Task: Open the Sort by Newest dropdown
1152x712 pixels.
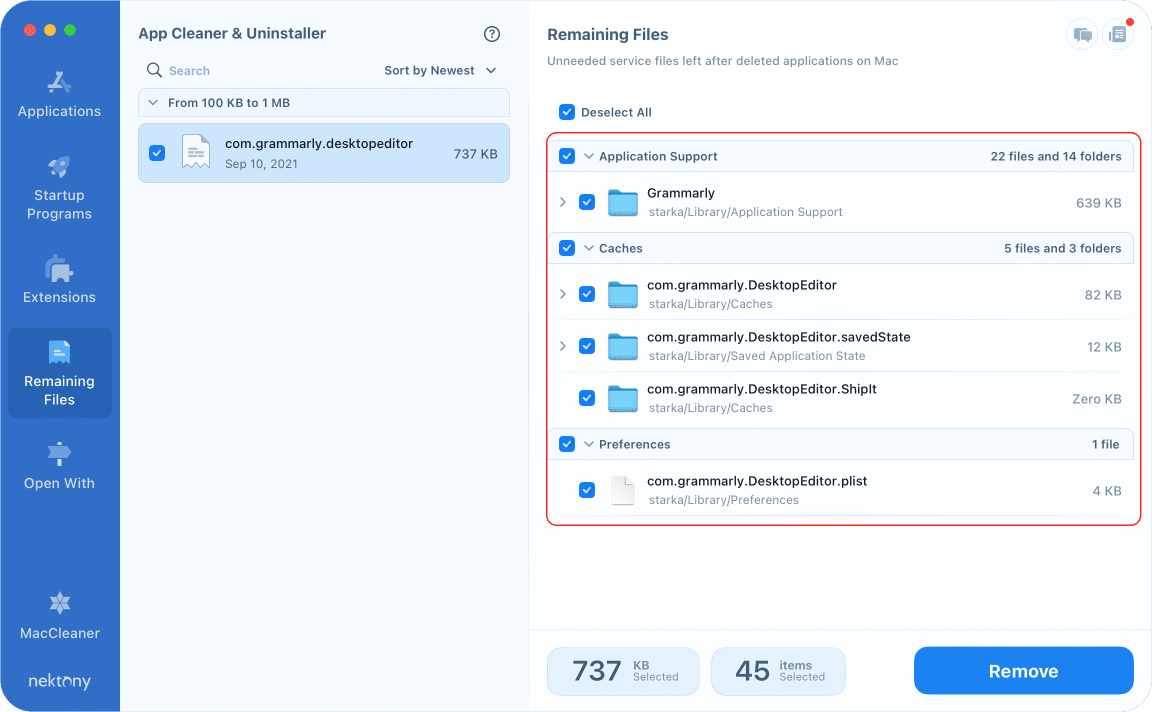Action: click(441, 71)
